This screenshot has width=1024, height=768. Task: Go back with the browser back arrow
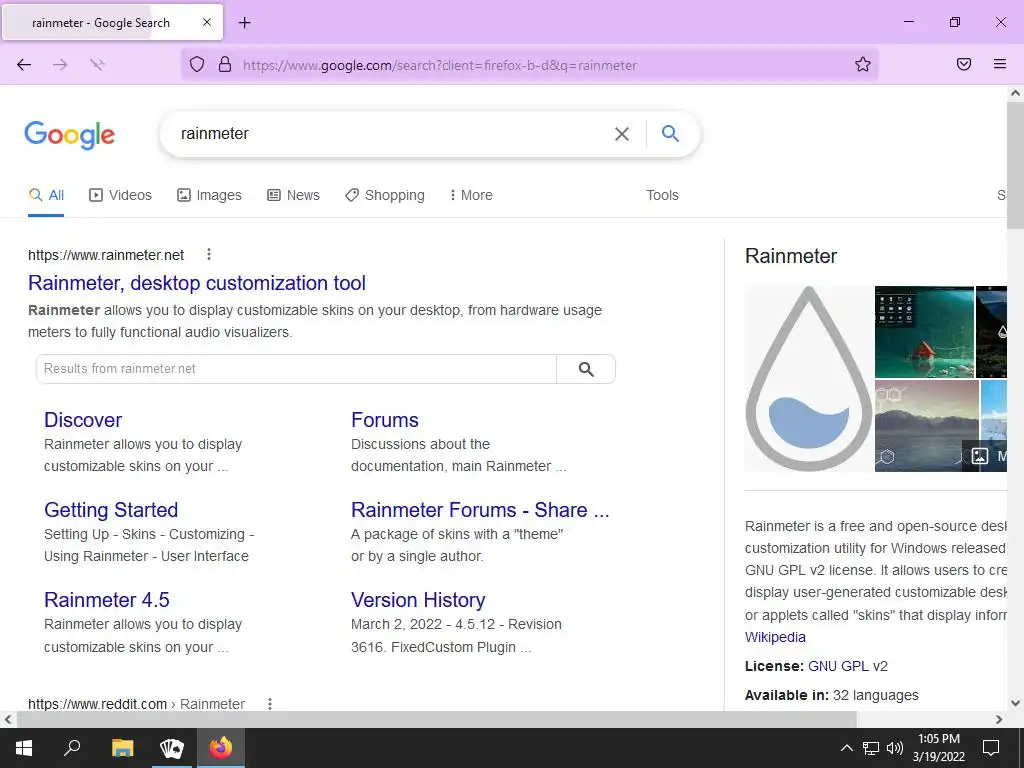24,64
